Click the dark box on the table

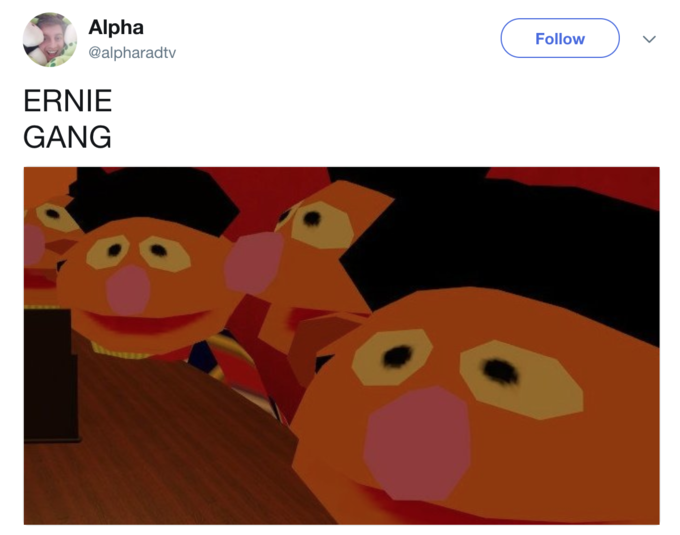tap(51, 375)
